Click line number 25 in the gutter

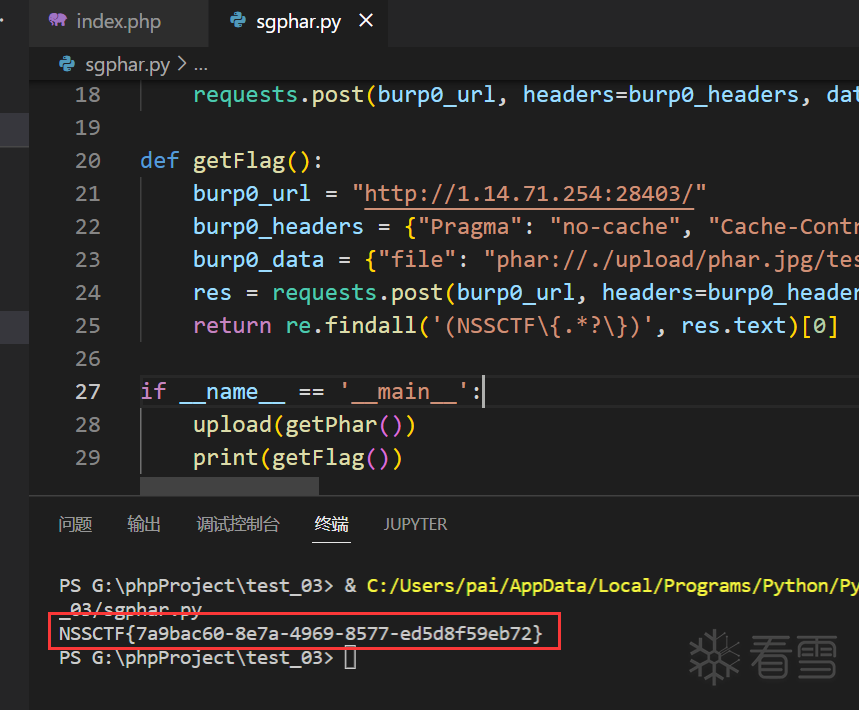point(88,326)
